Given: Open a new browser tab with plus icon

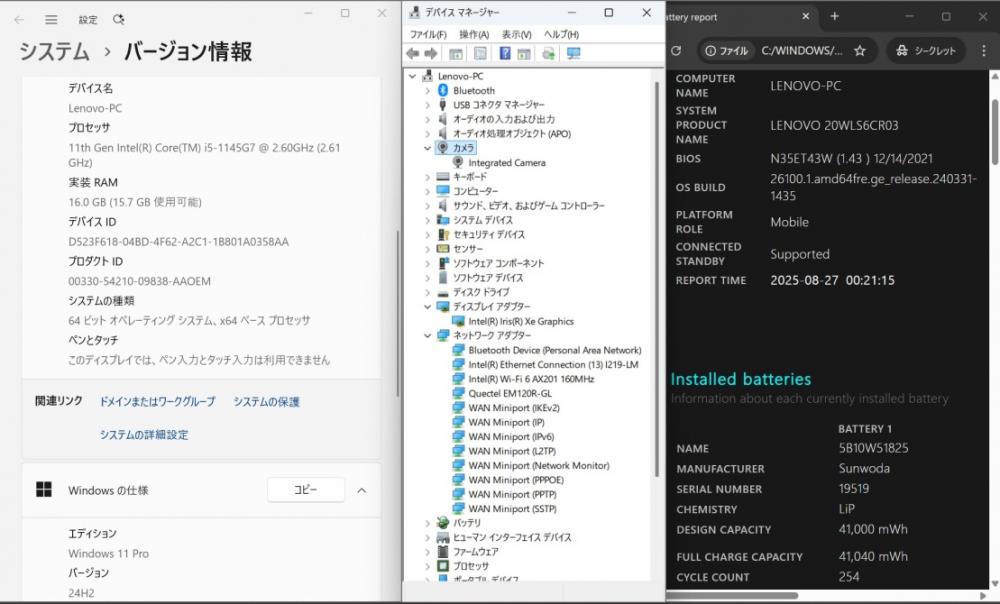Looking at the screenshot, I should 834,17.
